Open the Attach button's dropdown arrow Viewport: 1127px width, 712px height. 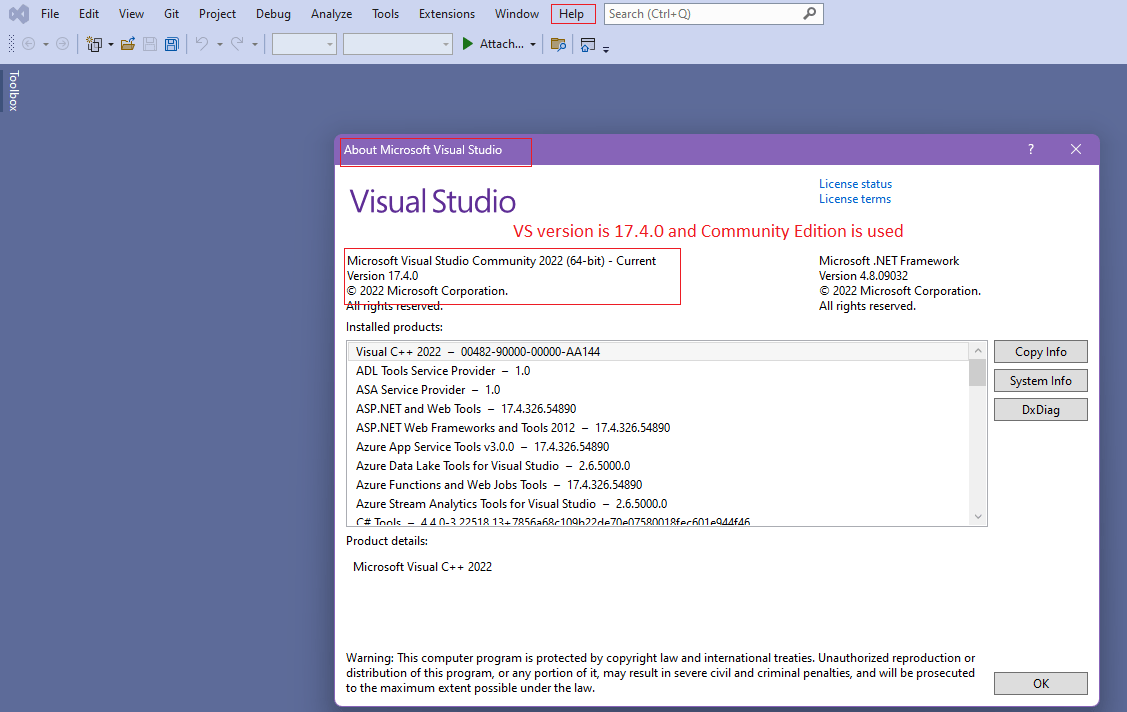pos(532,44)
